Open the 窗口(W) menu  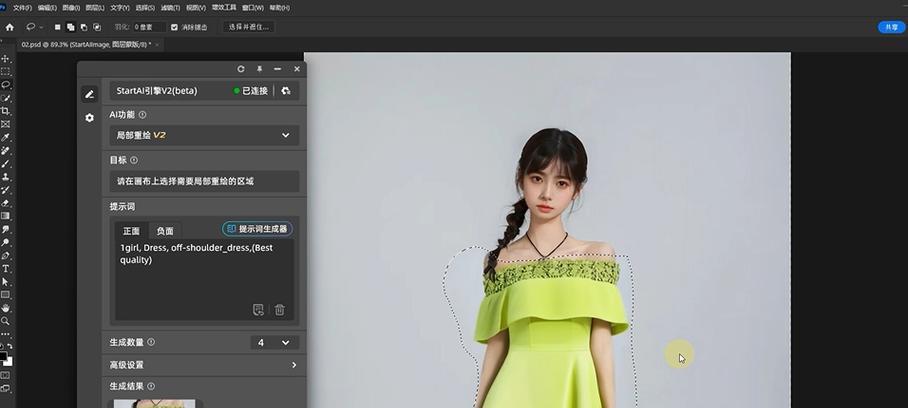coord(252,8)
